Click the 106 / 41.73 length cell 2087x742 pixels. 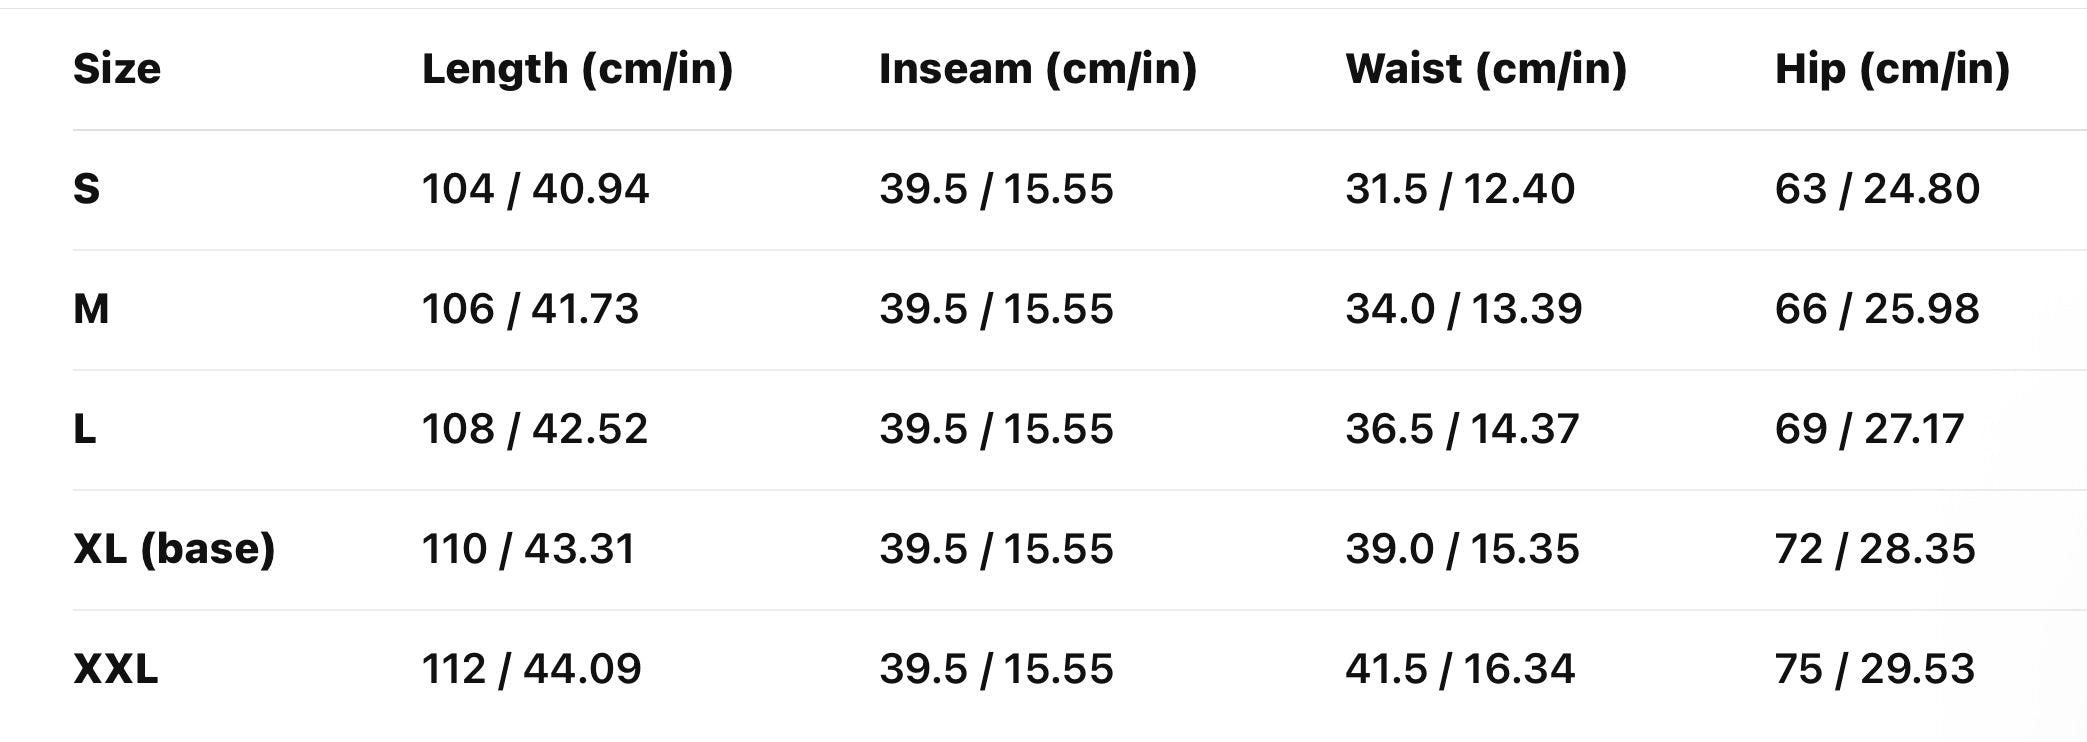(x=530, y=309)
